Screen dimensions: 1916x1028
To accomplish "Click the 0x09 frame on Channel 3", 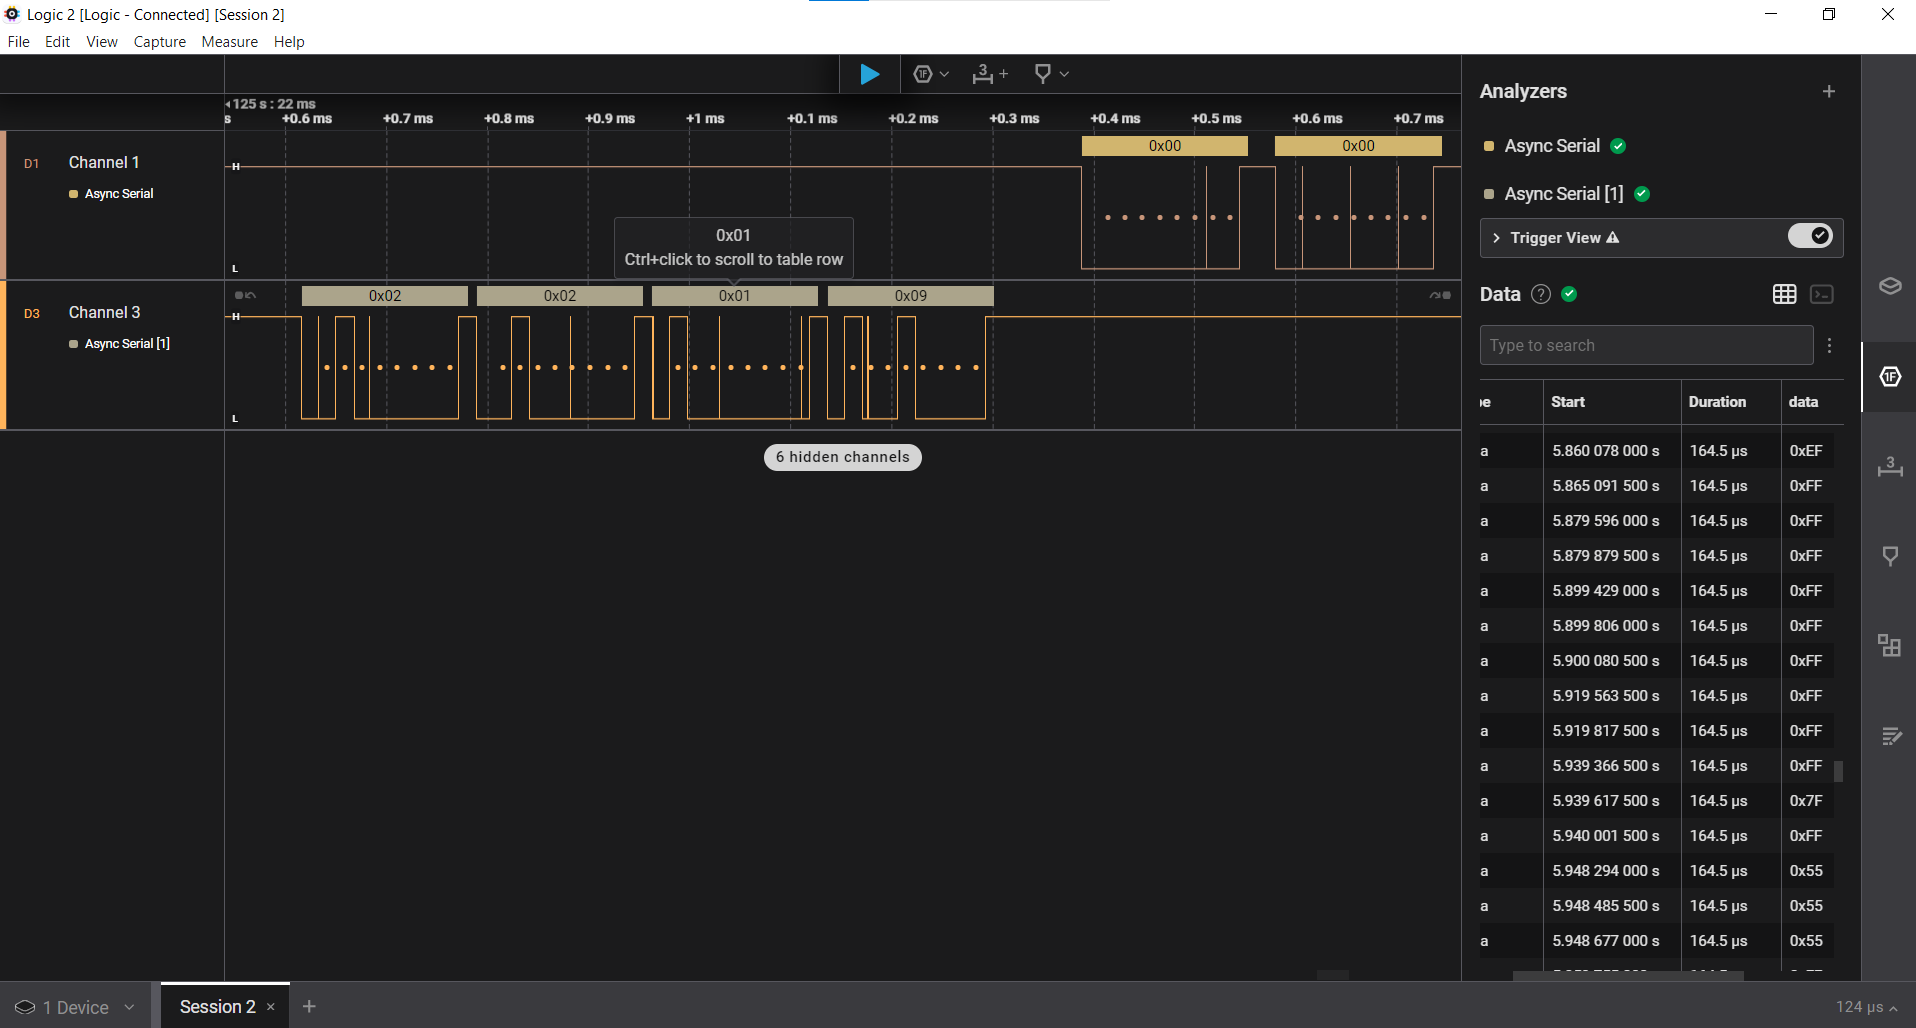I will tap(911, 296).
